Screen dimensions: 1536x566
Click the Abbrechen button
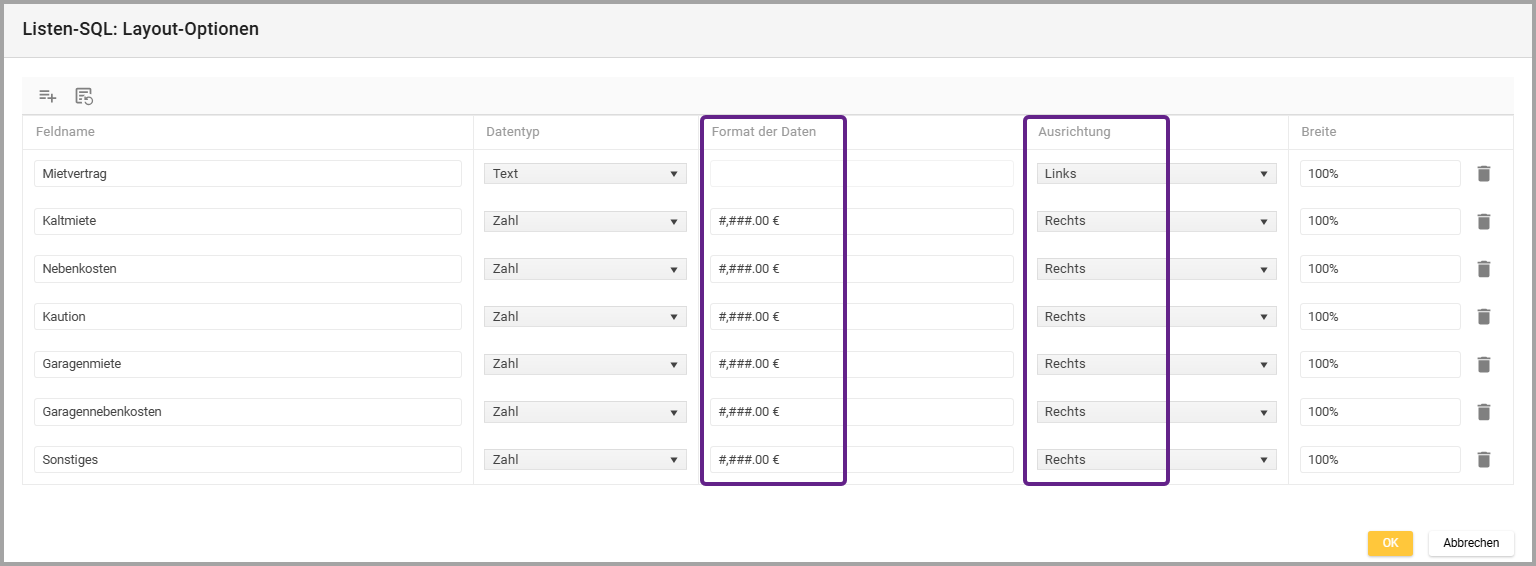pos(1470,543)
